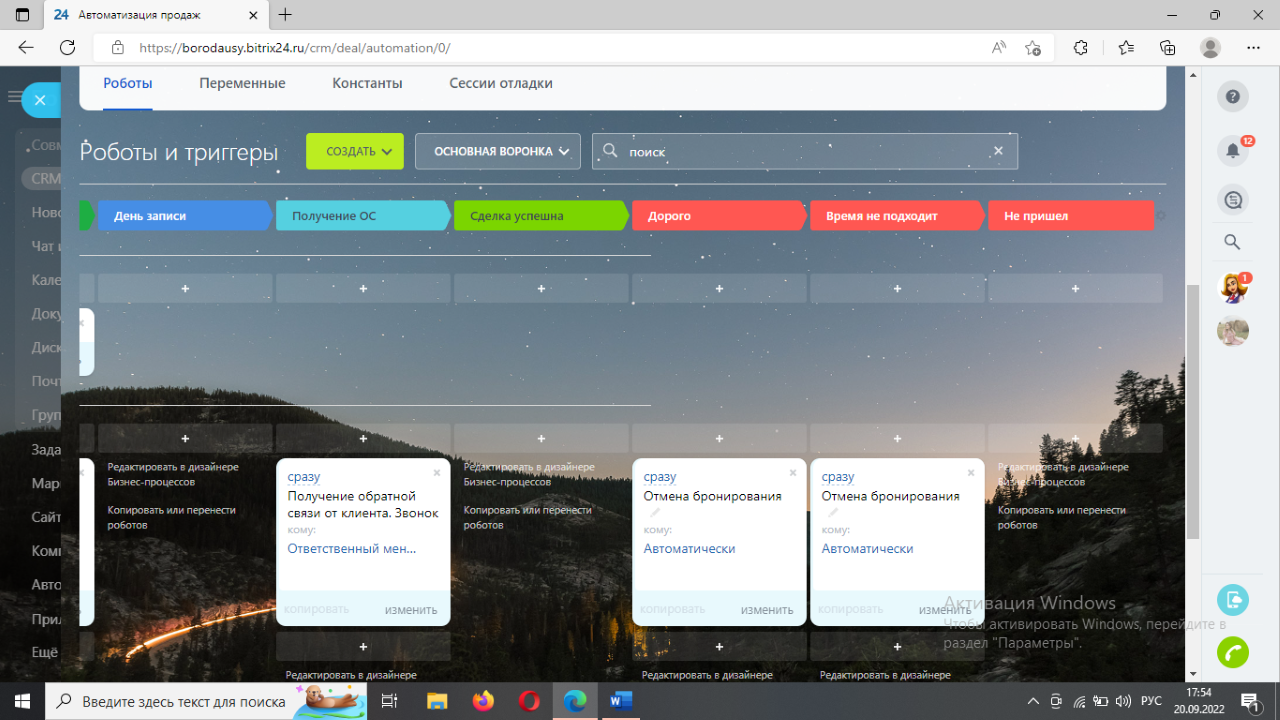The image size is (1280, 720).
Task: Add a trigger to the День записи stage
Action: (x=185, y=288)
